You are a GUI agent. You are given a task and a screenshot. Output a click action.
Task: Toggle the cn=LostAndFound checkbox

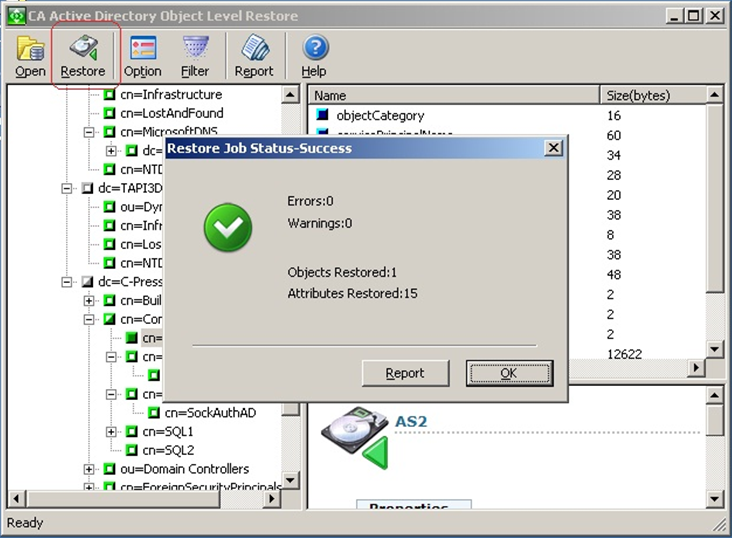109,113
